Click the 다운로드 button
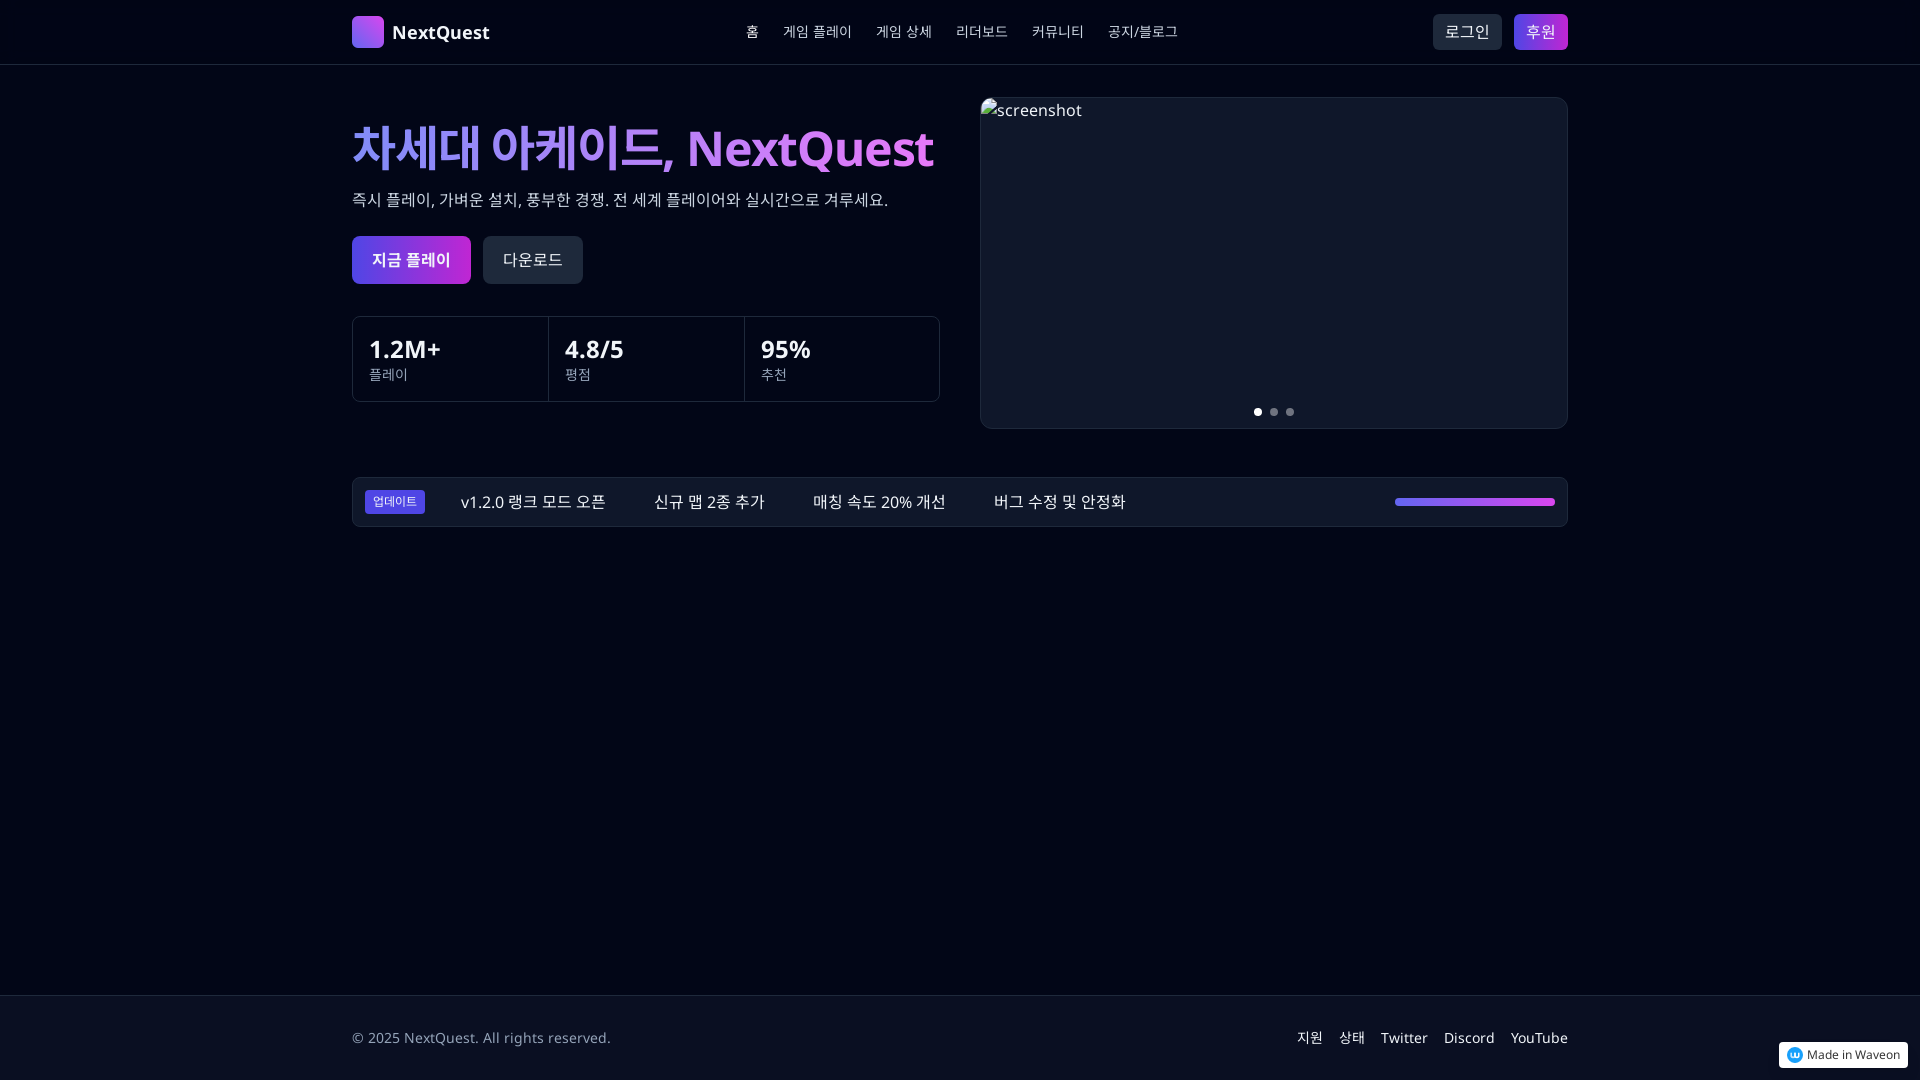 532,259
